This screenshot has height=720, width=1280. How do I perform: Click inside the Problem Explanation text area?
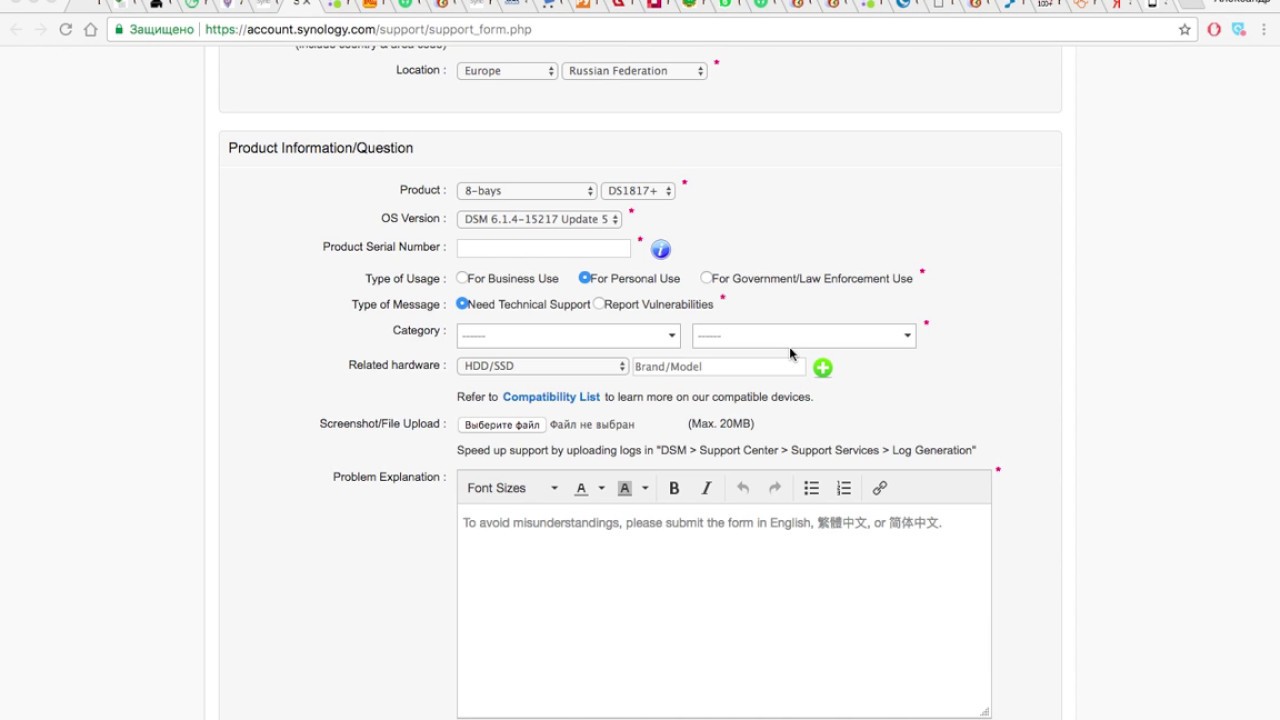point(724,610)
